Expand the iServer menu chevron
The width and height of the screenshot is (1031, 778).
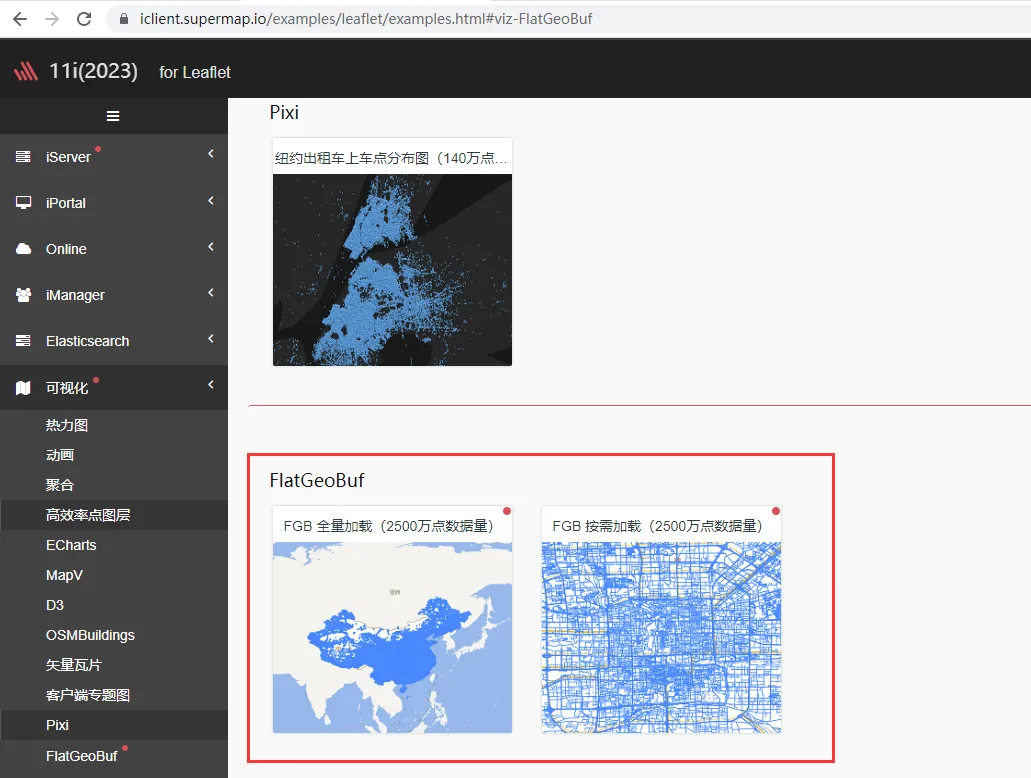pos(211,154)
